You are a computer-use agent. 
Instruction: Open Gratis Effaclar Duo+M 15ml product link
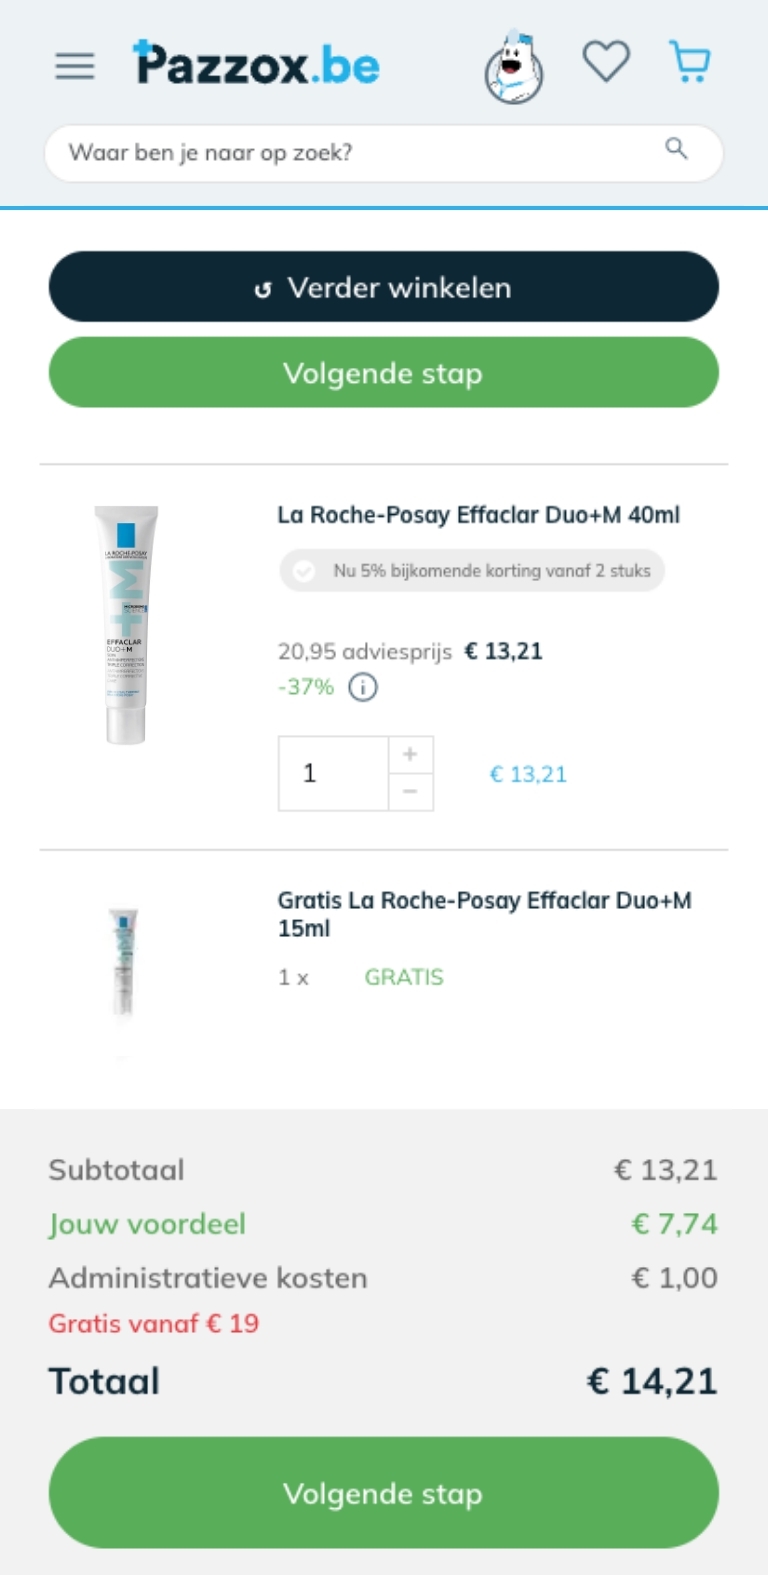pos(485,914)
